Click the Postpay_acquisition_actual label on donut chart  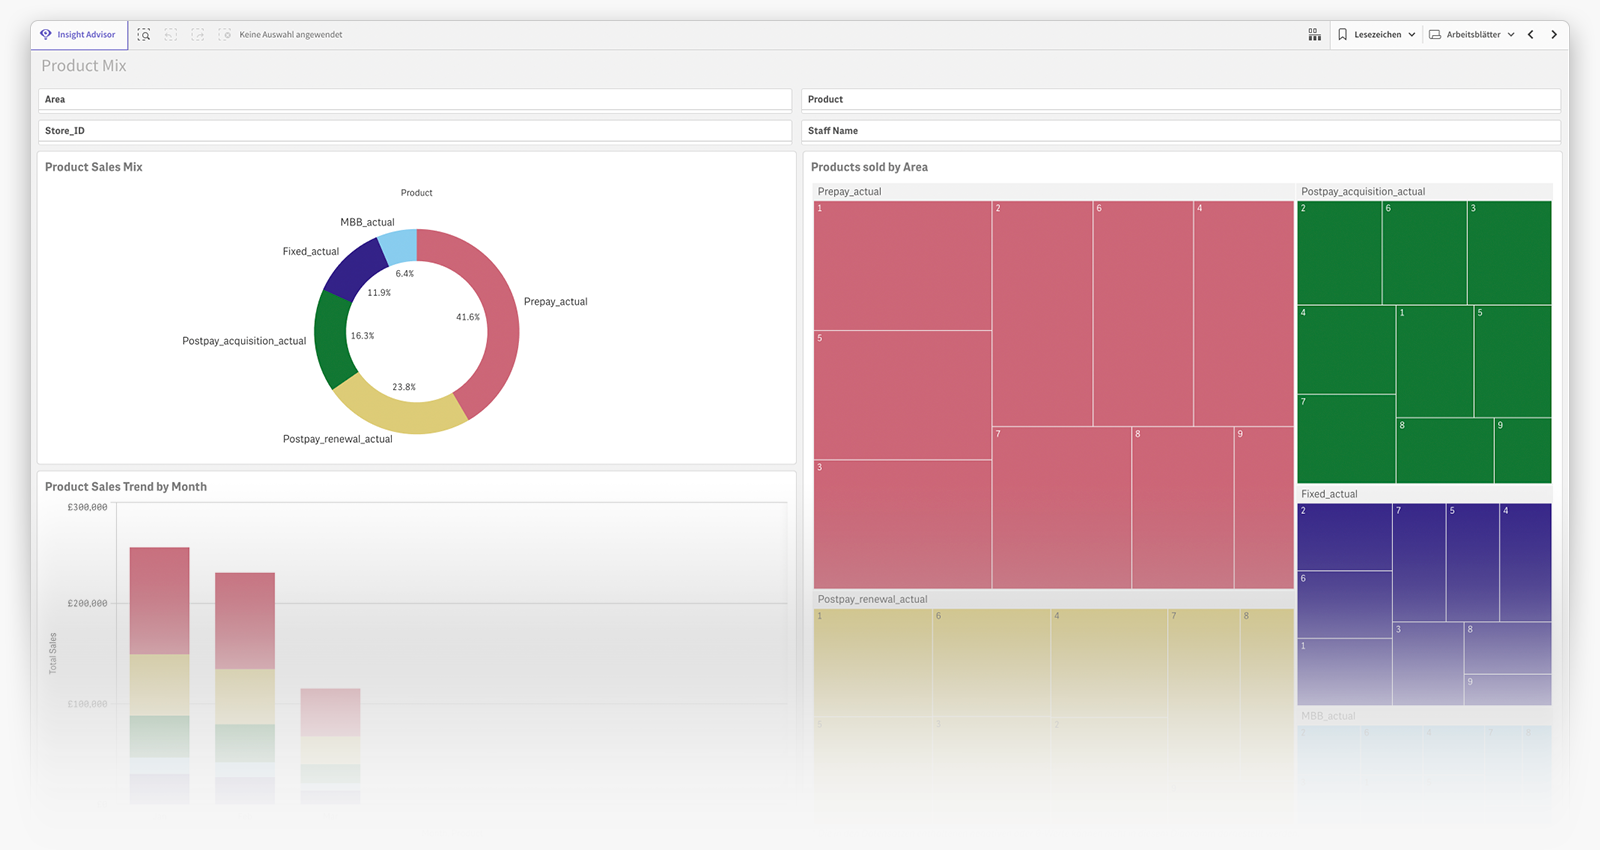[244, 341]
